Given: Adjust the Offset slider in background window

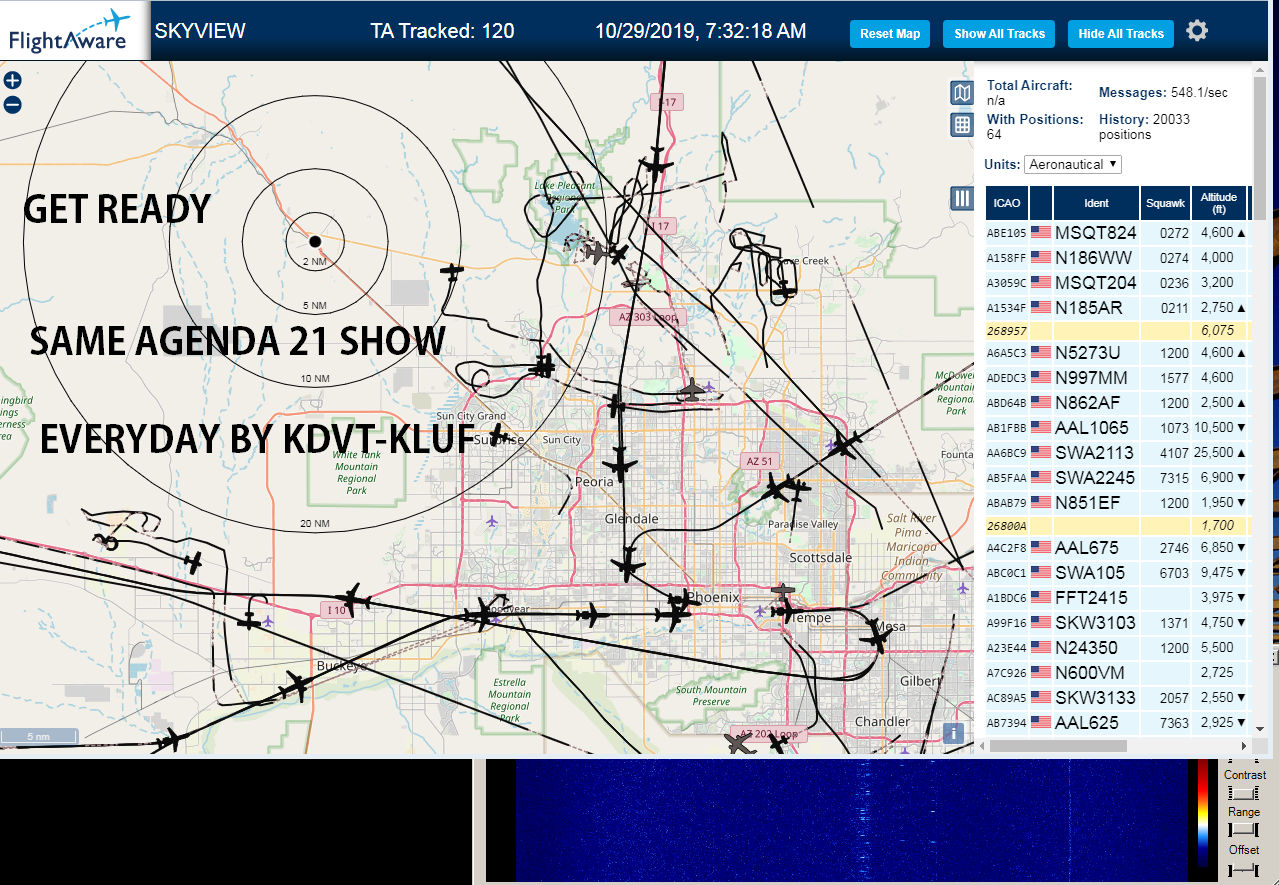Looking at the screenshot, I should 1243,868.
